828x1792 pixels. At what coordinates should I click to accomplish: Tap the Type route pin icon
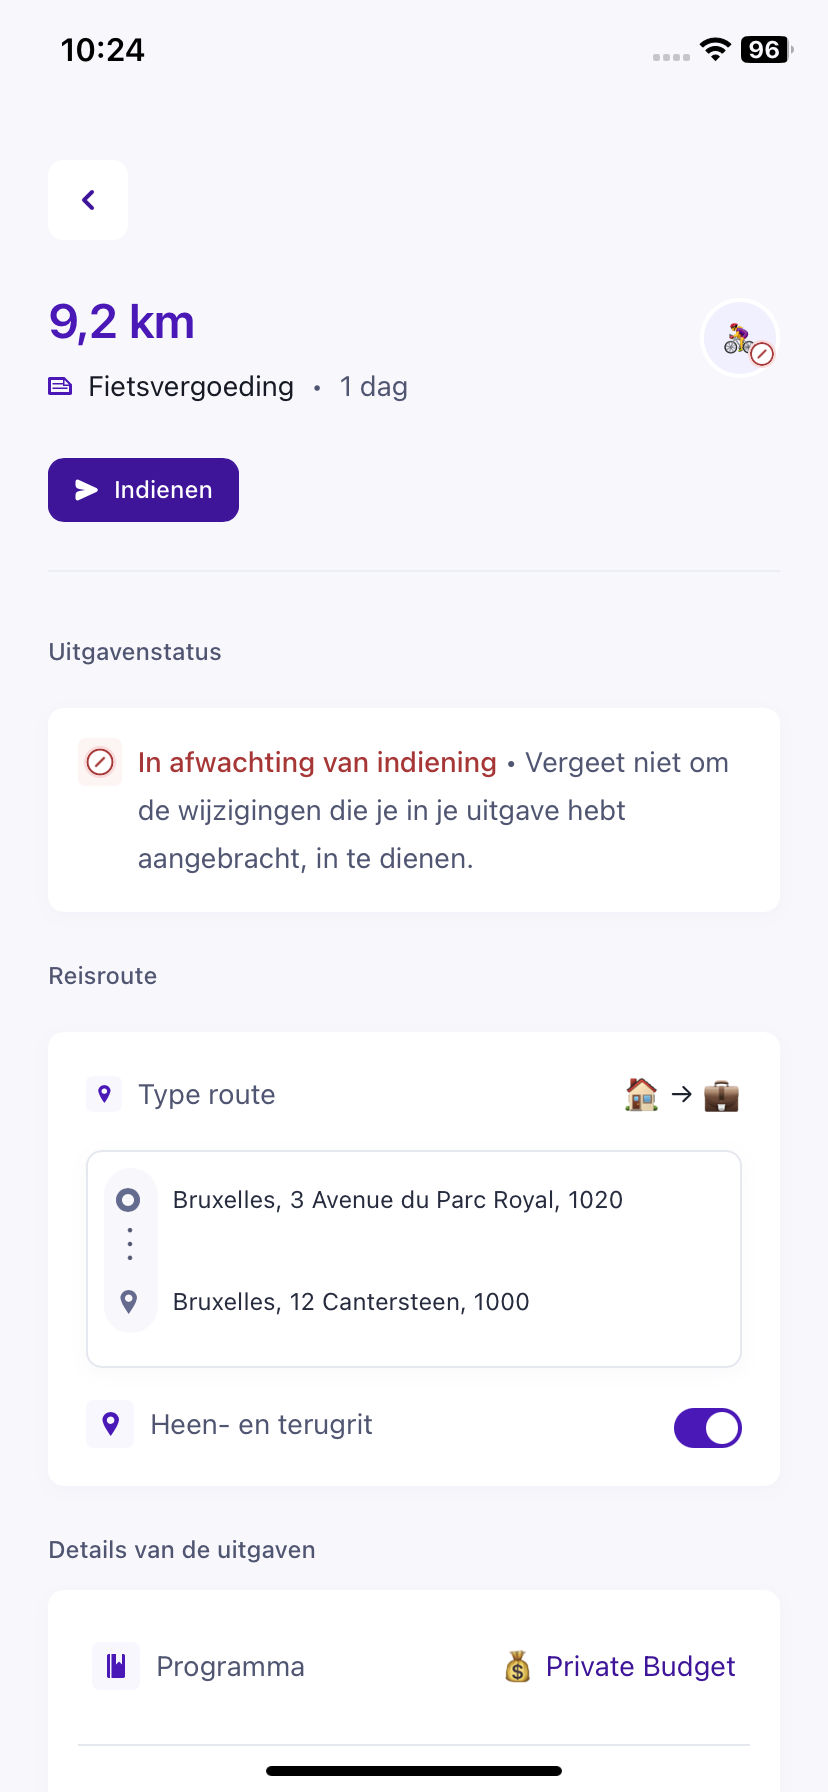[x=104, y=1094]
